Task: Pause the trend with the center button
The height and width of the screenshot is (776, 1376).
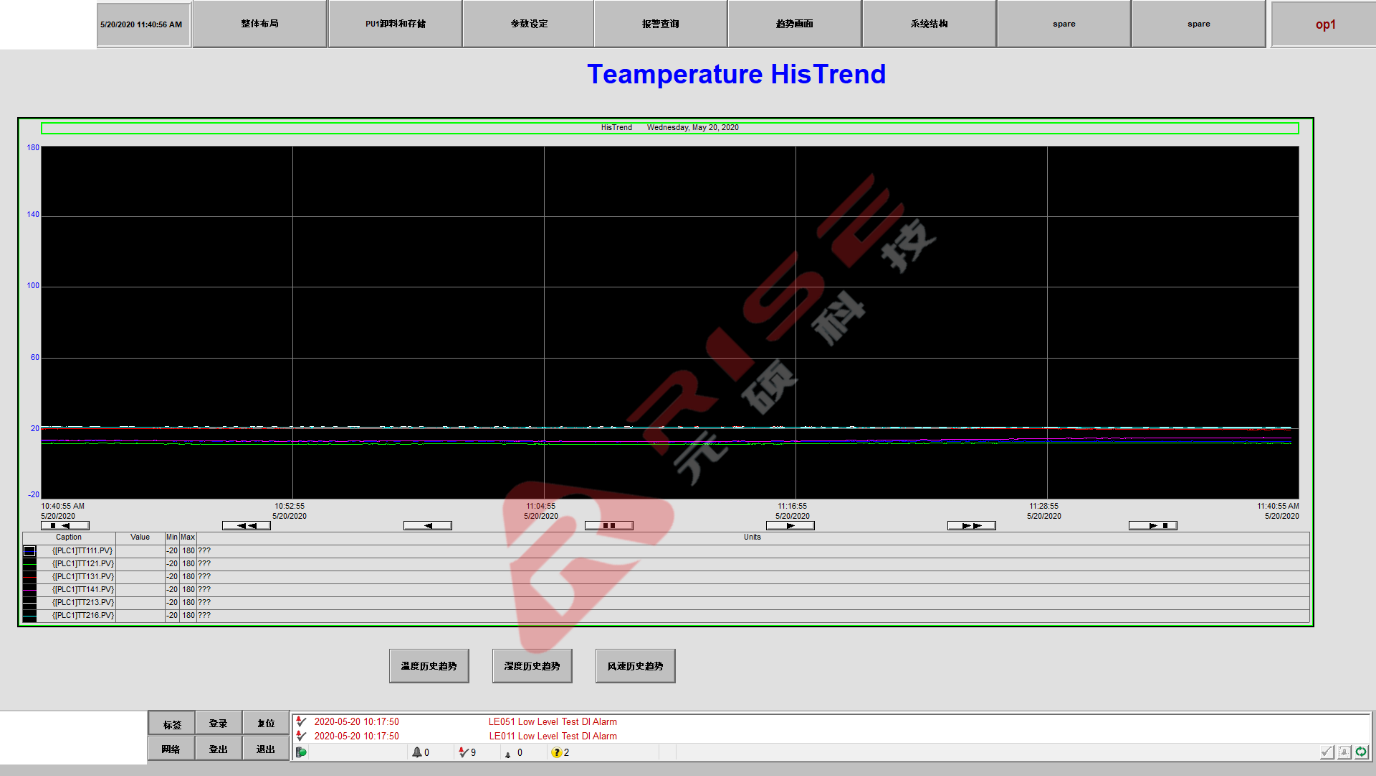Action: pyautogui.click(x=609, y=525)
